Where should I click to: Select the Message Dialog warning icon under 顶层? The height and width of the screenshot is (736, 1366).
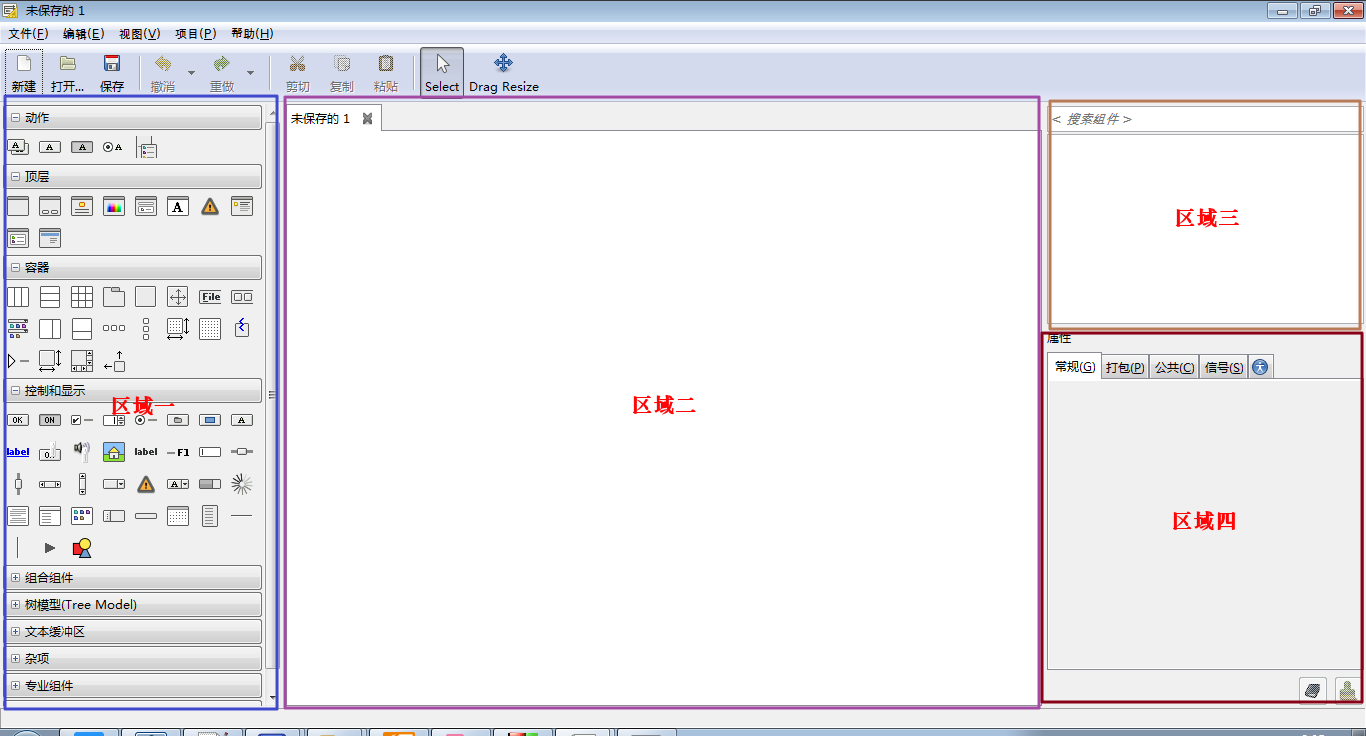pos(210,206)
